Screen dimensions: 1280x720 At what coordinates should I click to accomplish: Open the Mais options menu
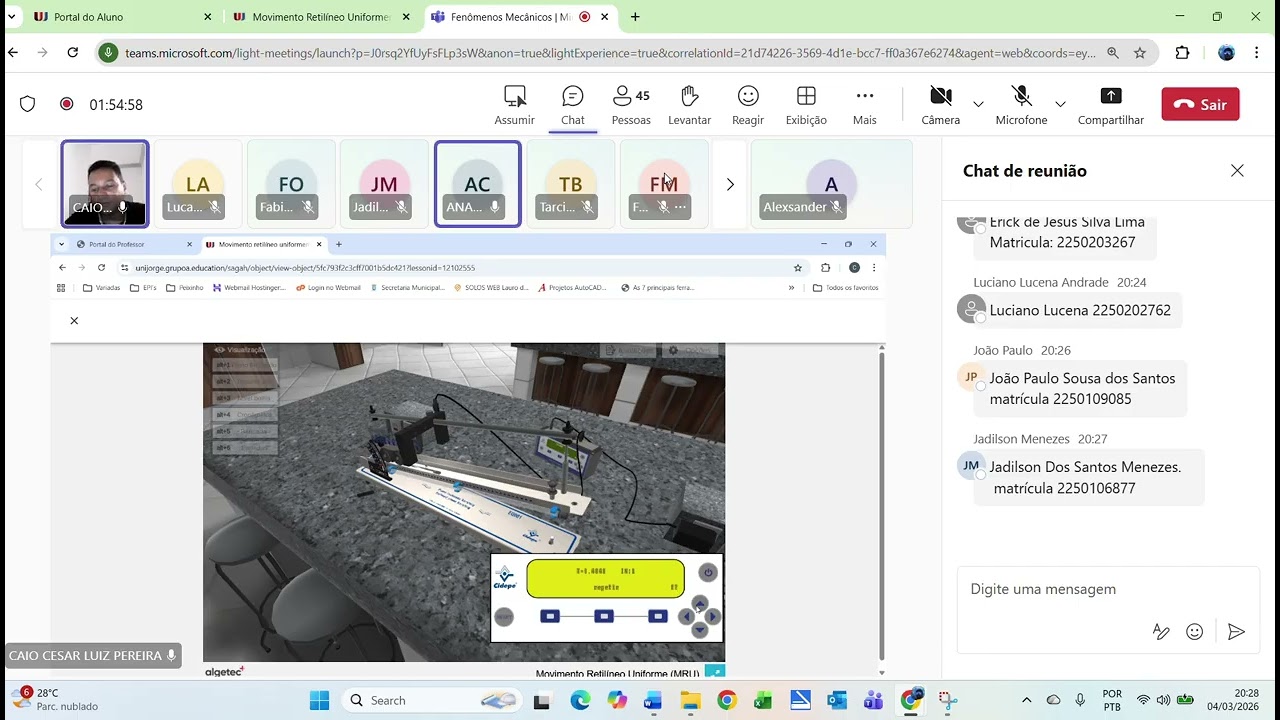point(865,105)
